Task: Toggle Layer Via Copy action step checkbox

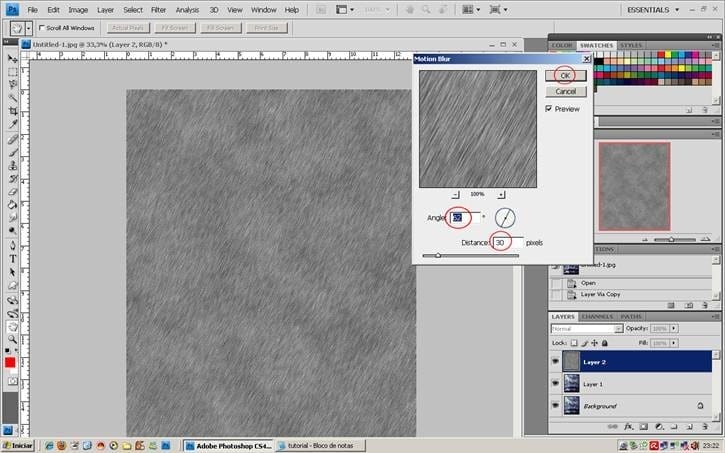Action: (x=556, y=294)
